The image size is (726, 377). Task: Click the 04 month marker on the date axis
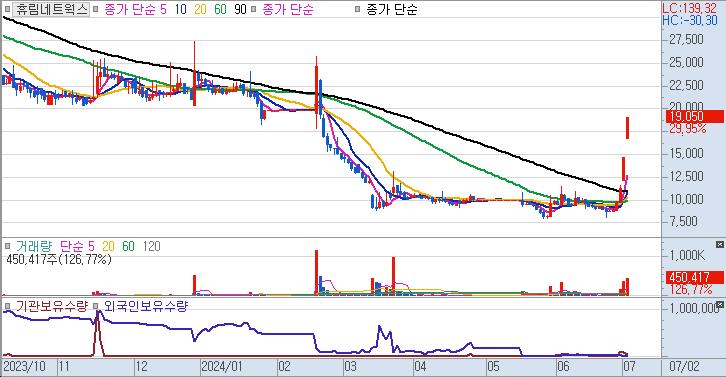click(x=420, y=367)
